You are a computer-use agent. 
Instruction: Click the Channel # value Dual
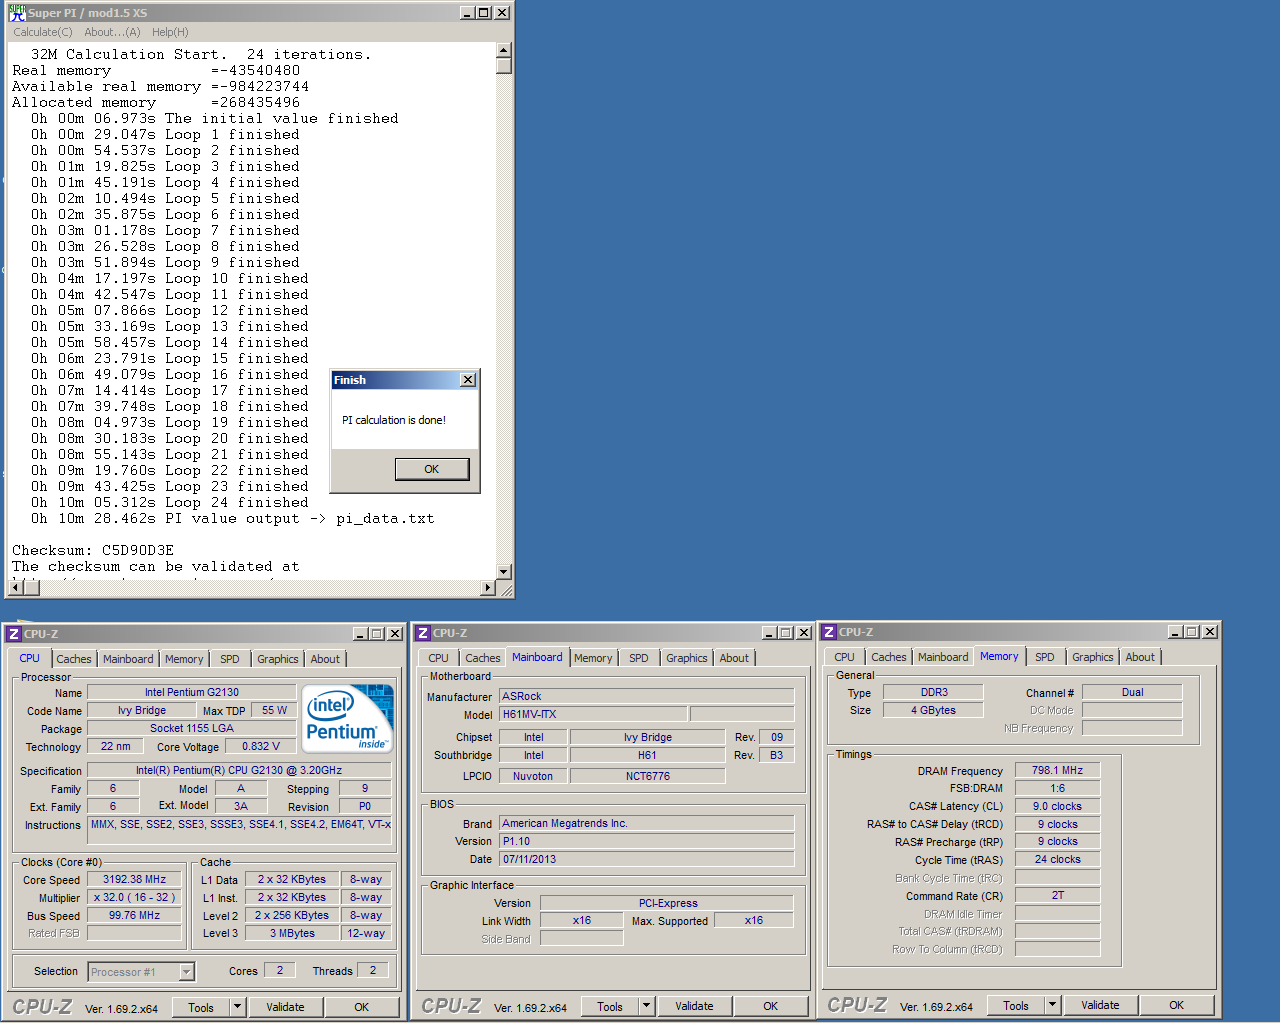coord(1132,693)
